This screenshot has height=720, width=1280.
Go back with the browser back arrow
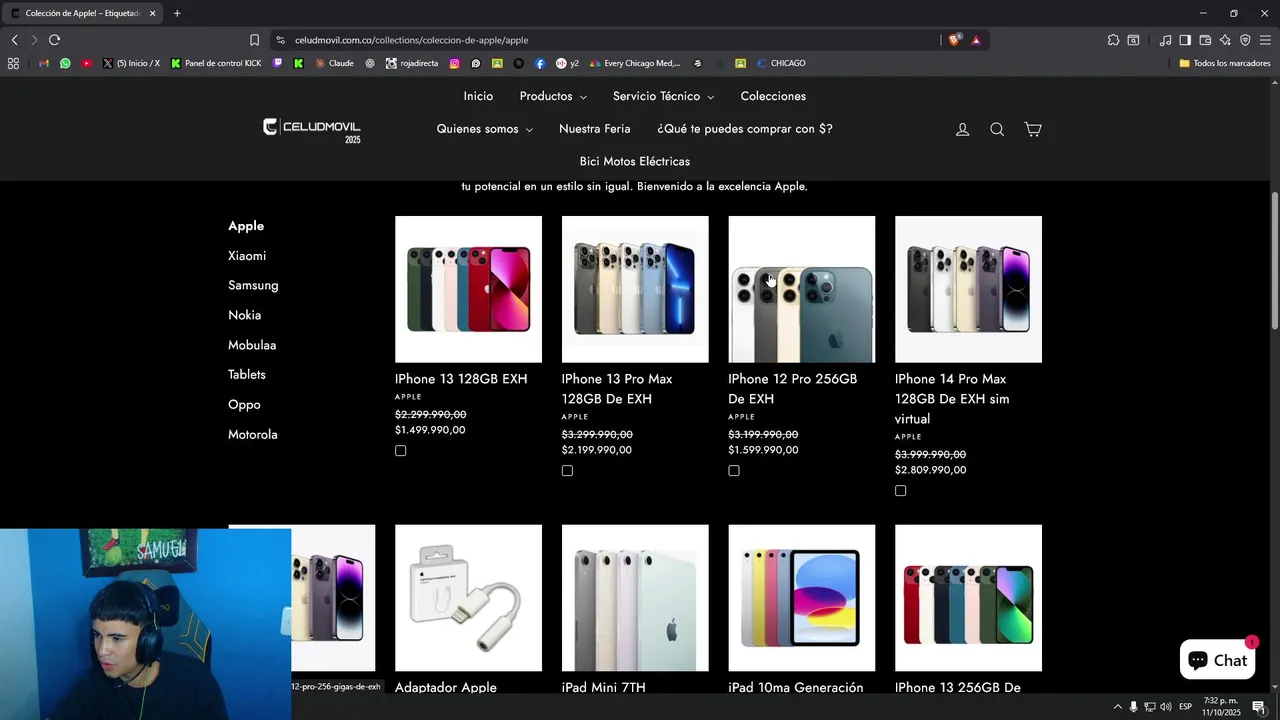pos(14,40)
